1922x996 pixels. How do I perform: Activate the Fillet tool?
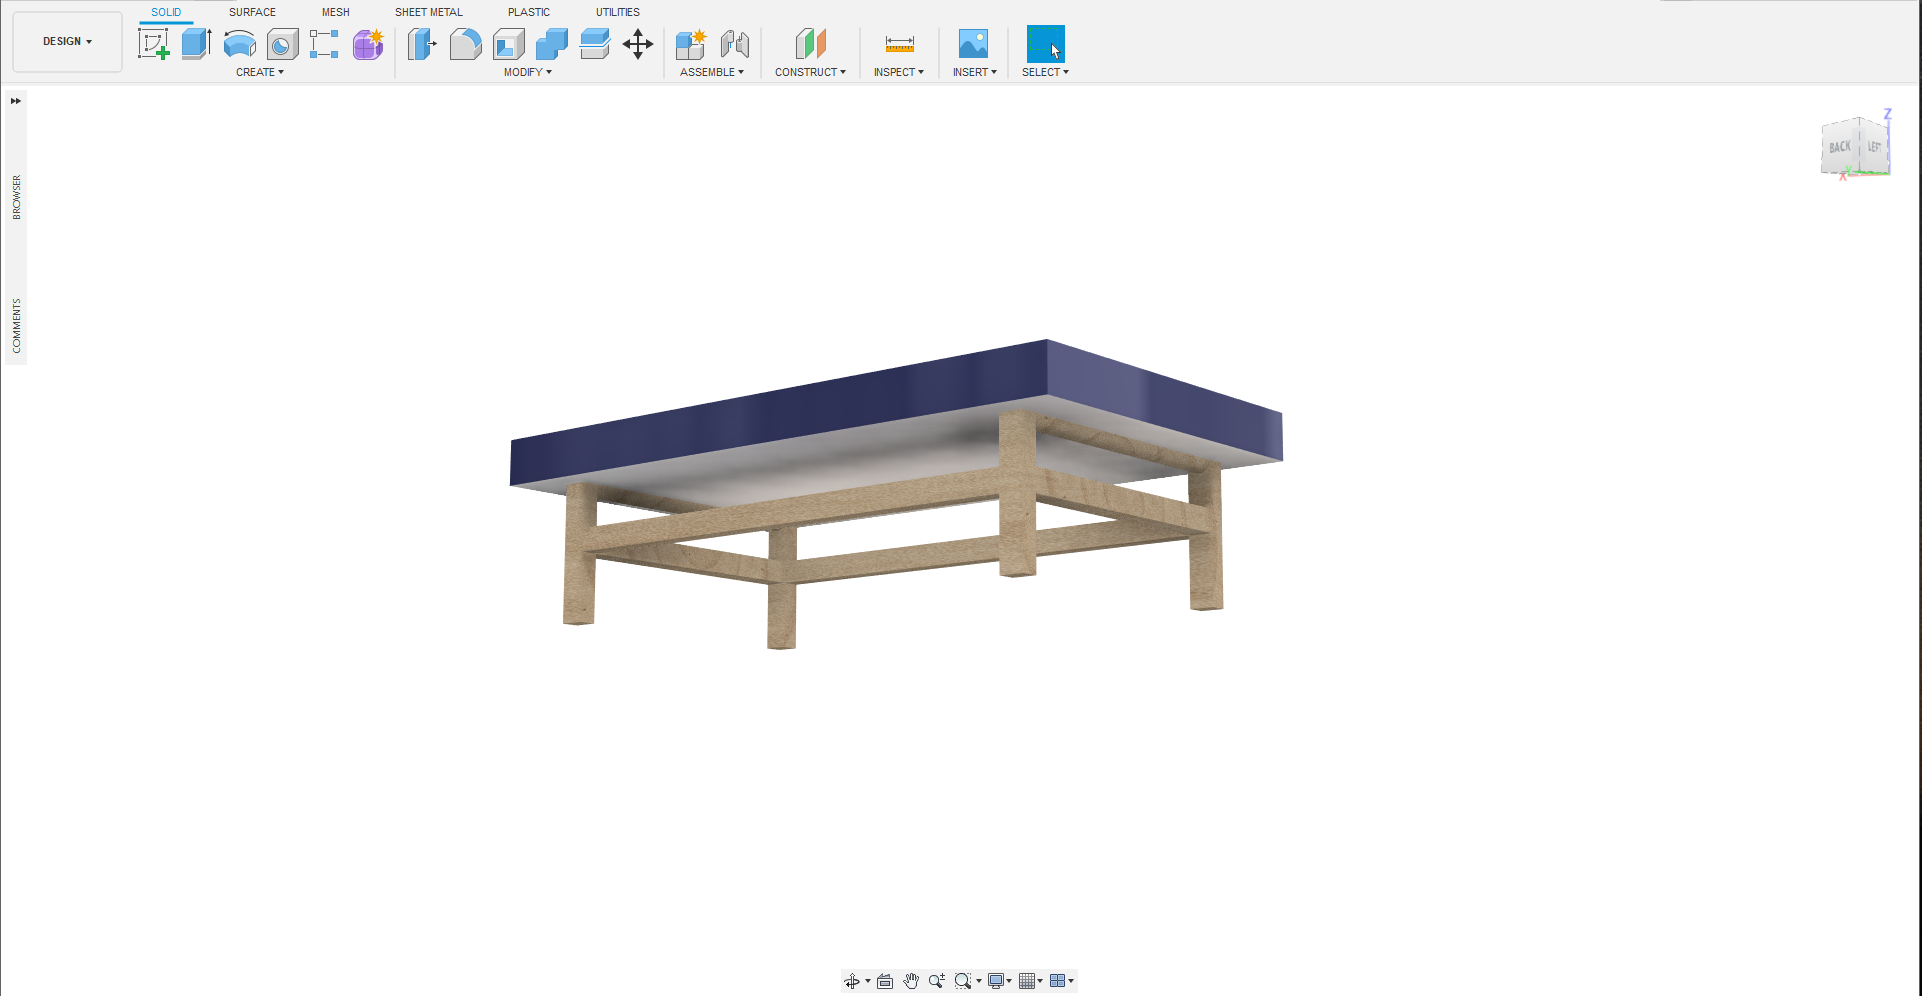click(465, 45)
